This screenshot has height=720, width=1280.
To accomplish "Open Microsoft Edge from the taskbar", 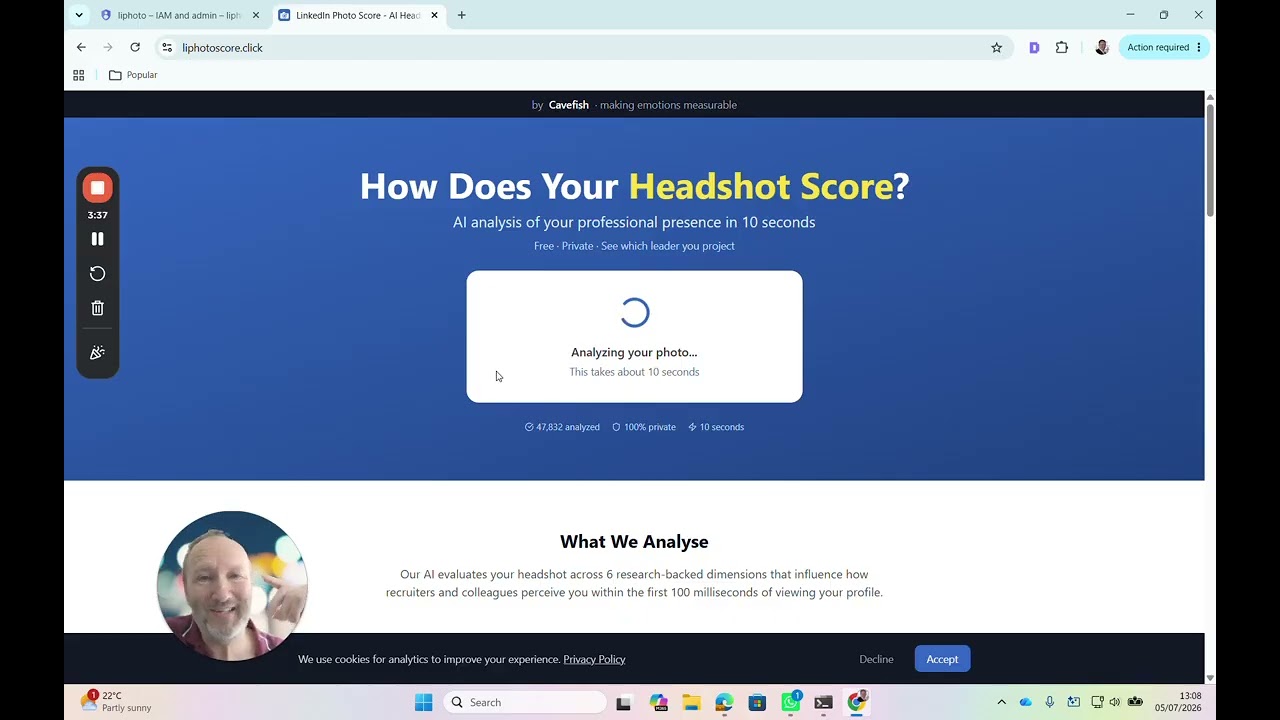I will (724, 702).
